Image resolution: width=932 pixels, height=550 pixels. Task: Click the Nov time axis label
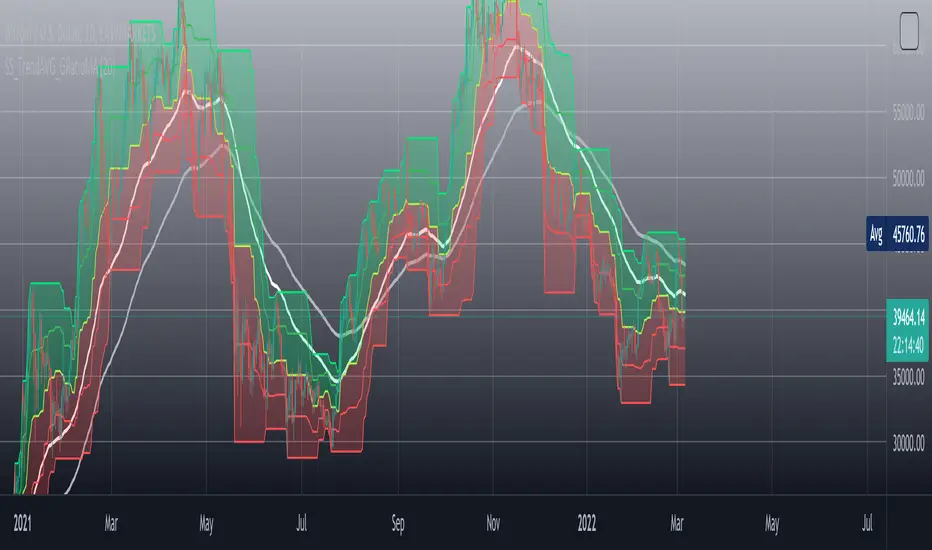point(493,523)
